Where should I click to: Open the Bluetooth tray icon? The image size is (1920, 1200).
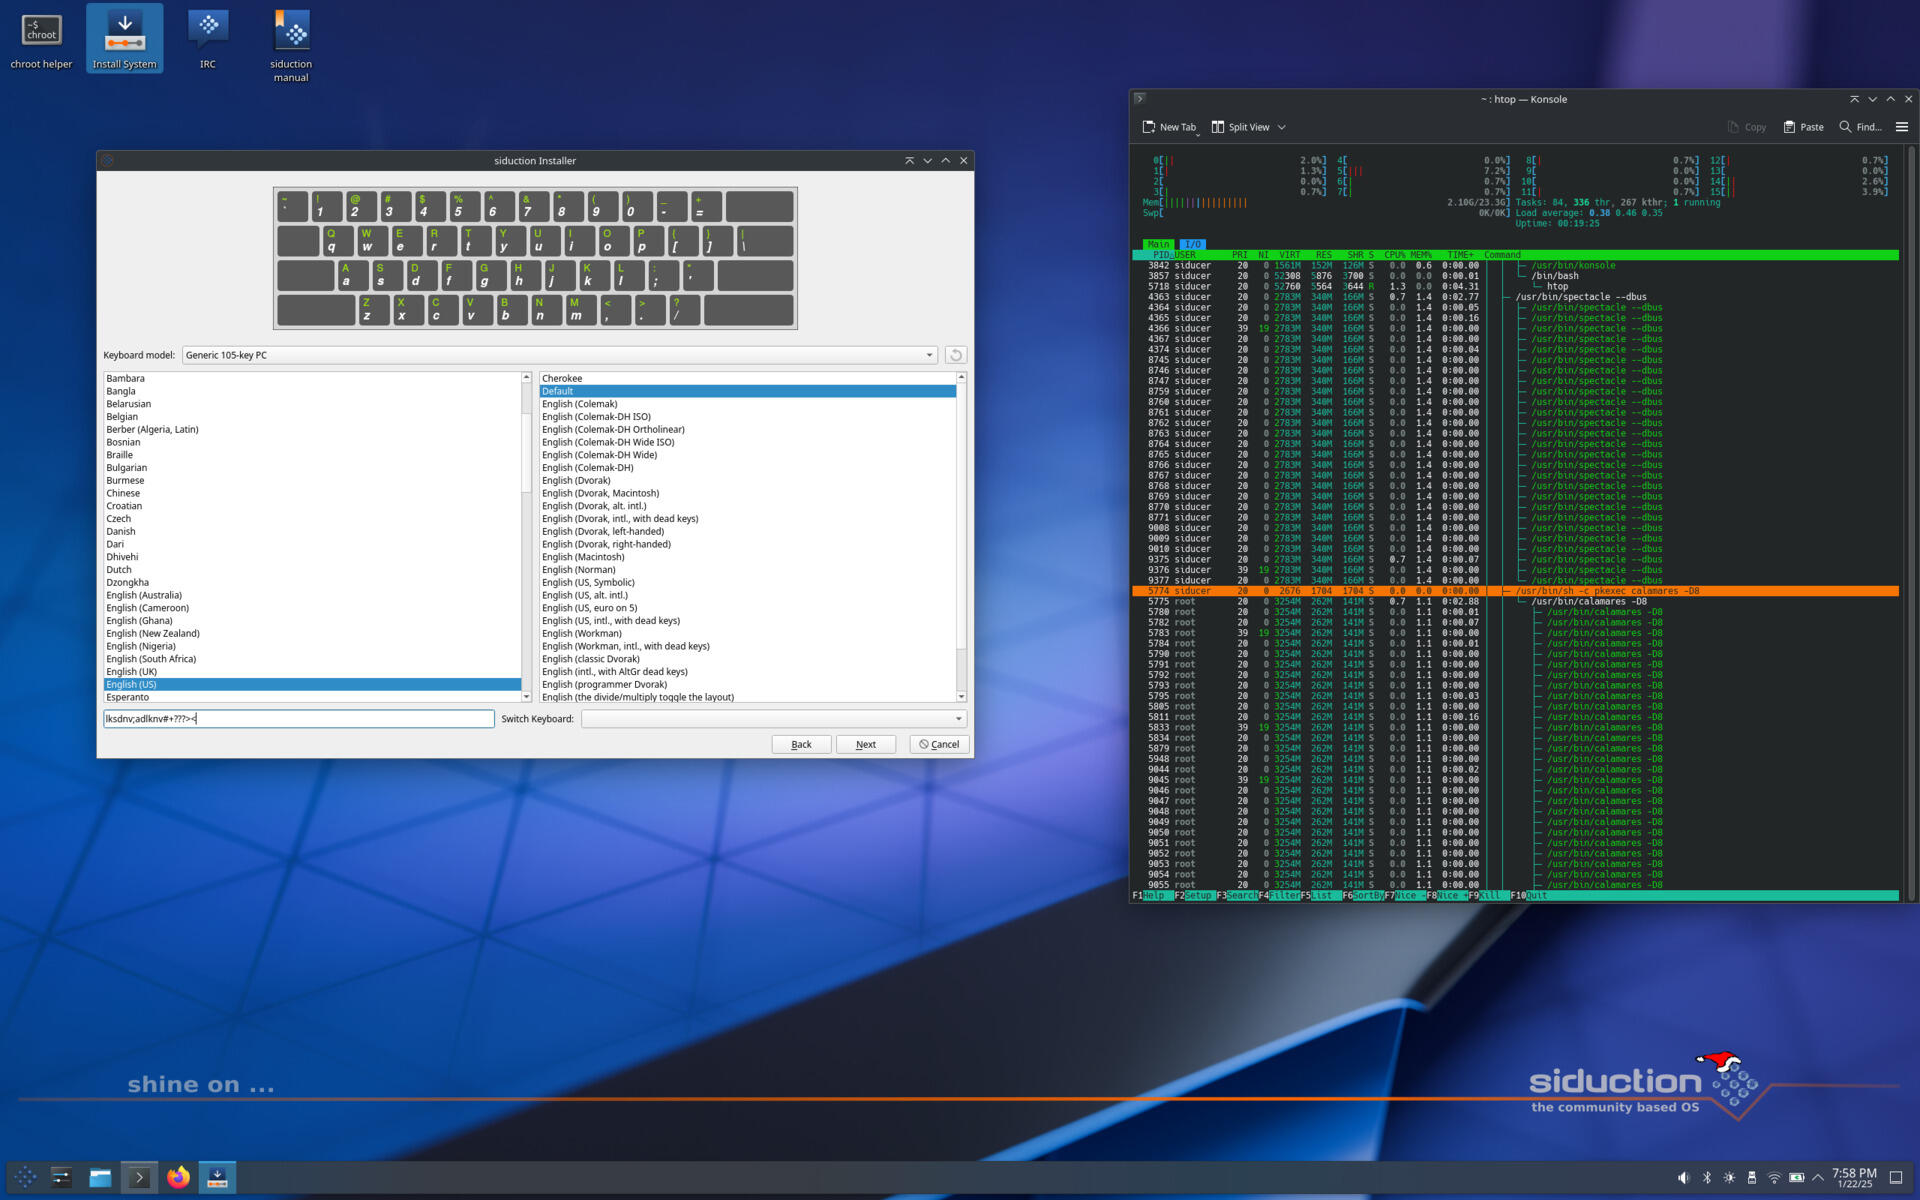click(x=1707, y=1178)
